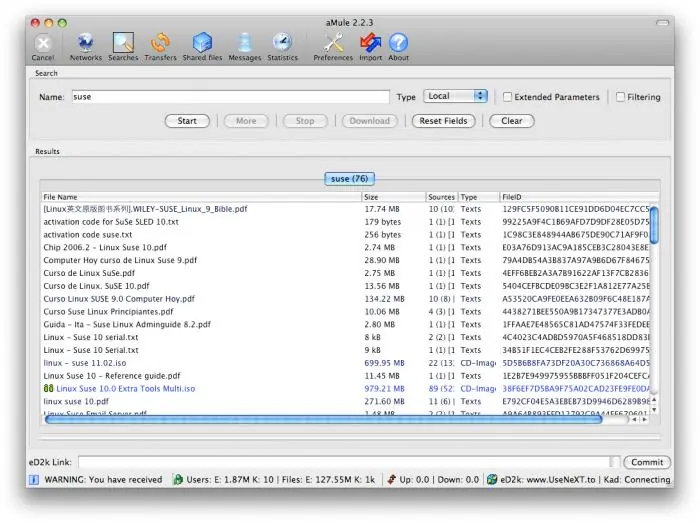The width and height of the screenshot is (700, 523).
Task: Click the Name search input field
Action: tap(230, 97)
